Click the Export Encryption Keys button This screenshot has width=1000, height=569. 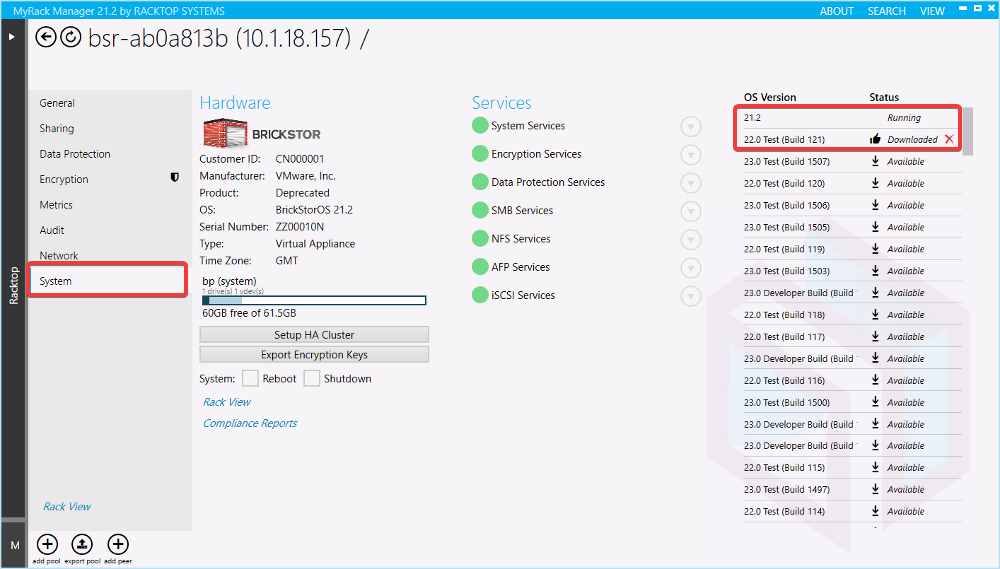tap(314, 354)
